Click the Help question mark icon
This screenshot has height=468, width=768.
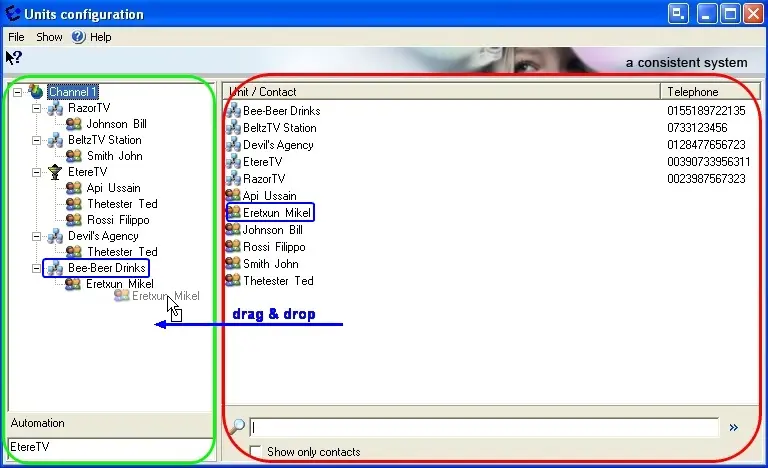click(78, 37)
